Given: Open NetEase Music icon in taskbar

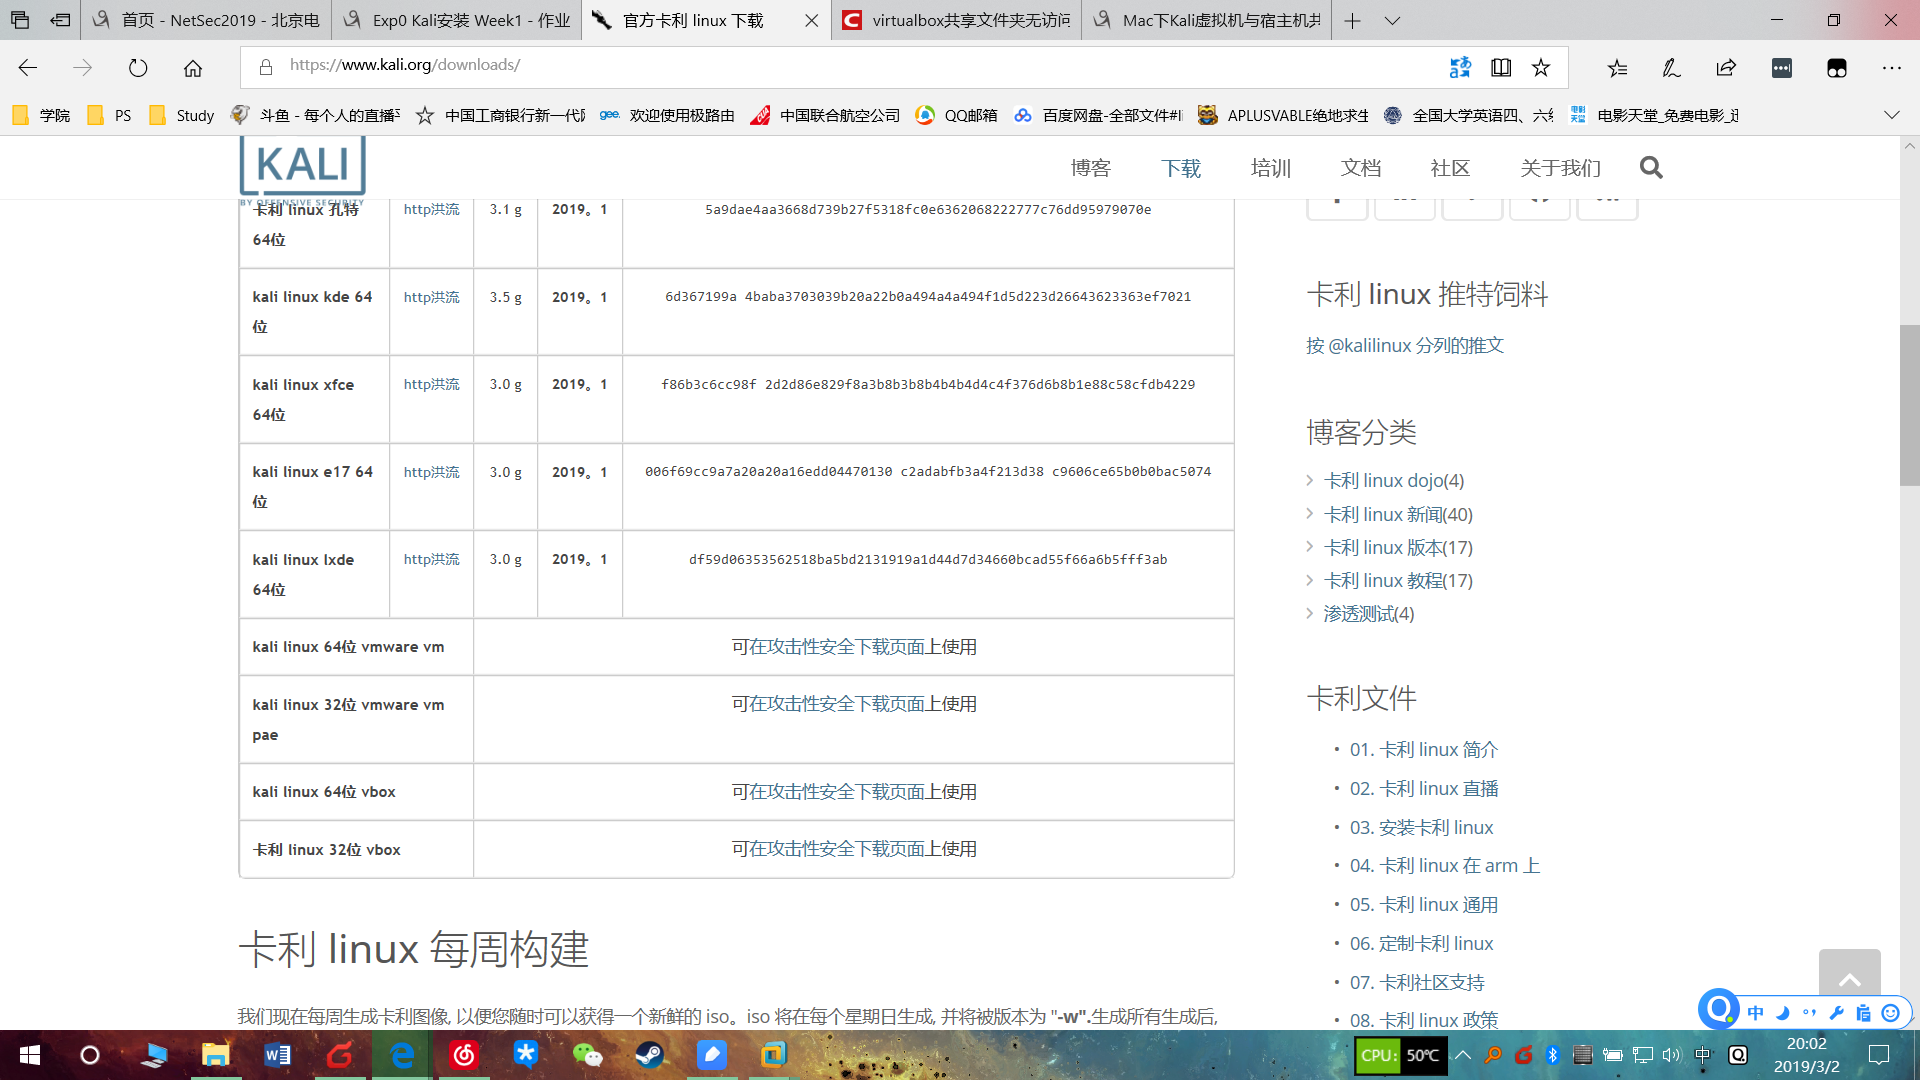Looking at the screenshot, I should pos(464,1055).
